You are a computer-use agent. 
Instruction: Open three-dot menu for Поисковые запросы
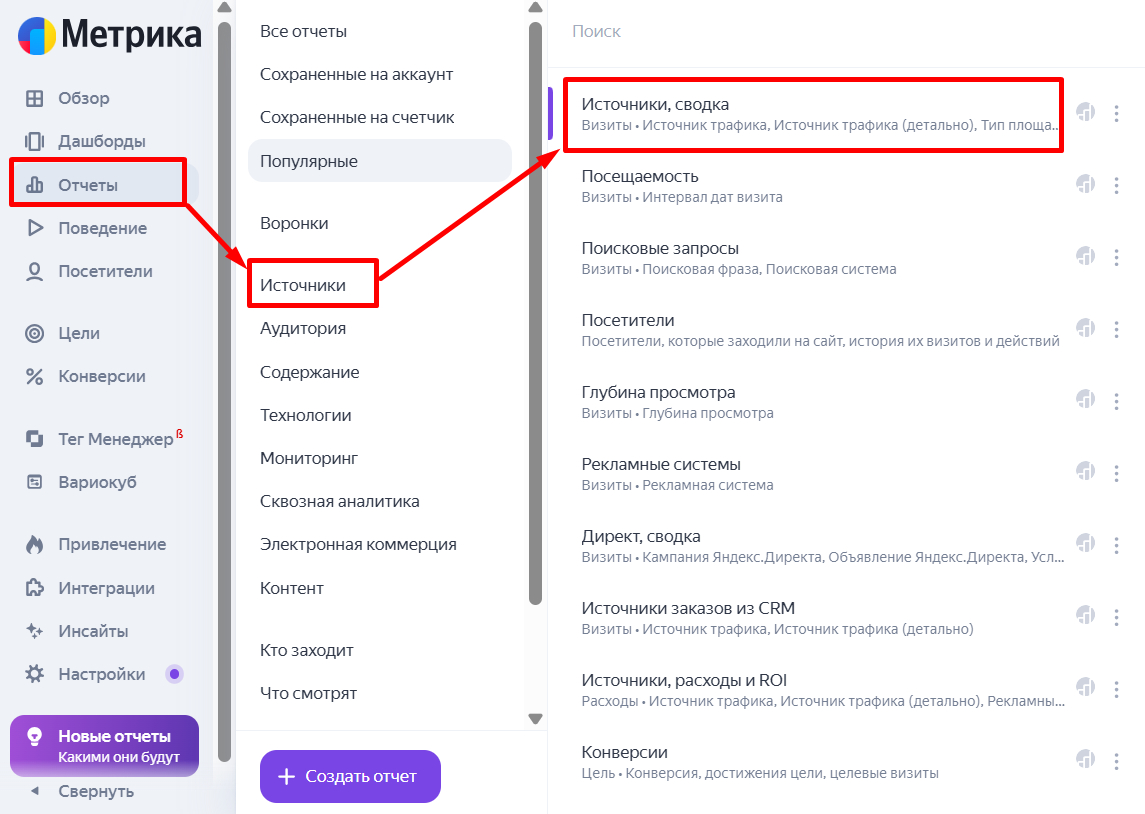pyautogui.click(x=1117, y=257)
